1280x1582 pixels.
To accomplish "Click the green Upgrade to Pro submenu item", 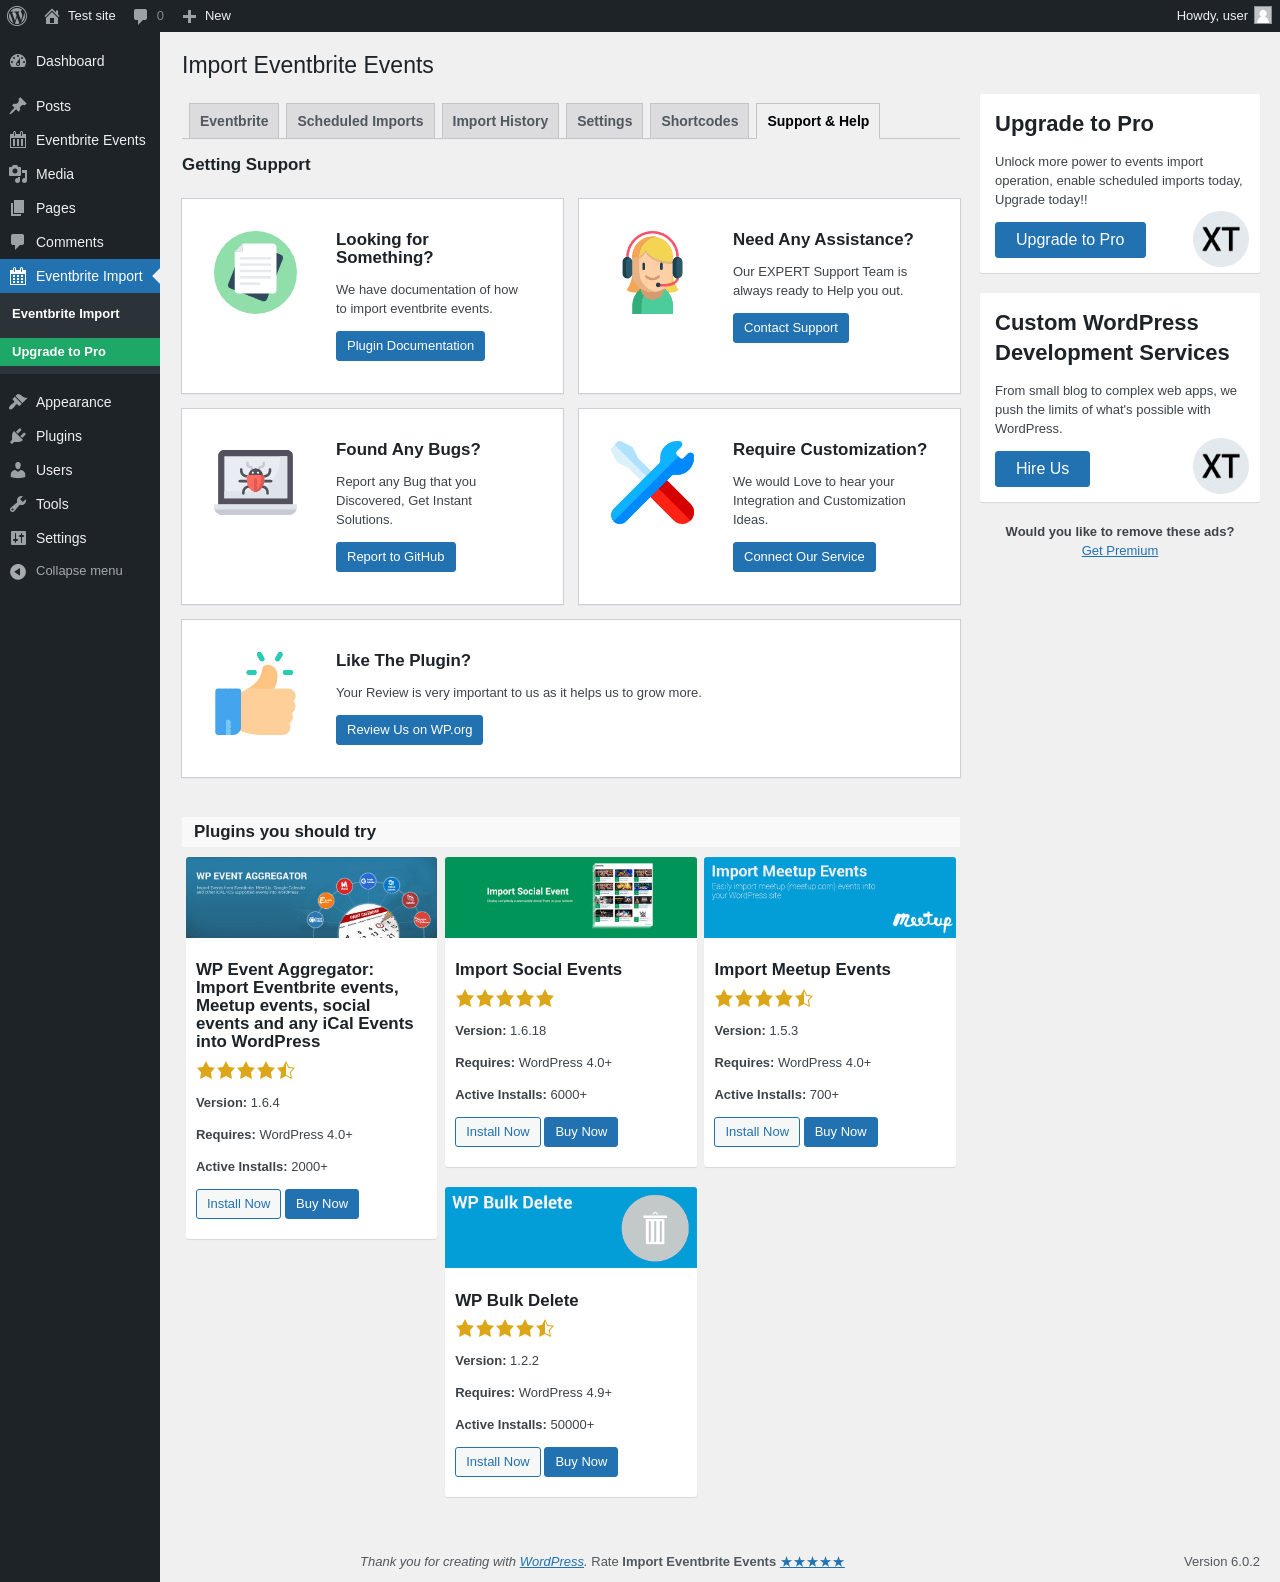I will [80, 352].
